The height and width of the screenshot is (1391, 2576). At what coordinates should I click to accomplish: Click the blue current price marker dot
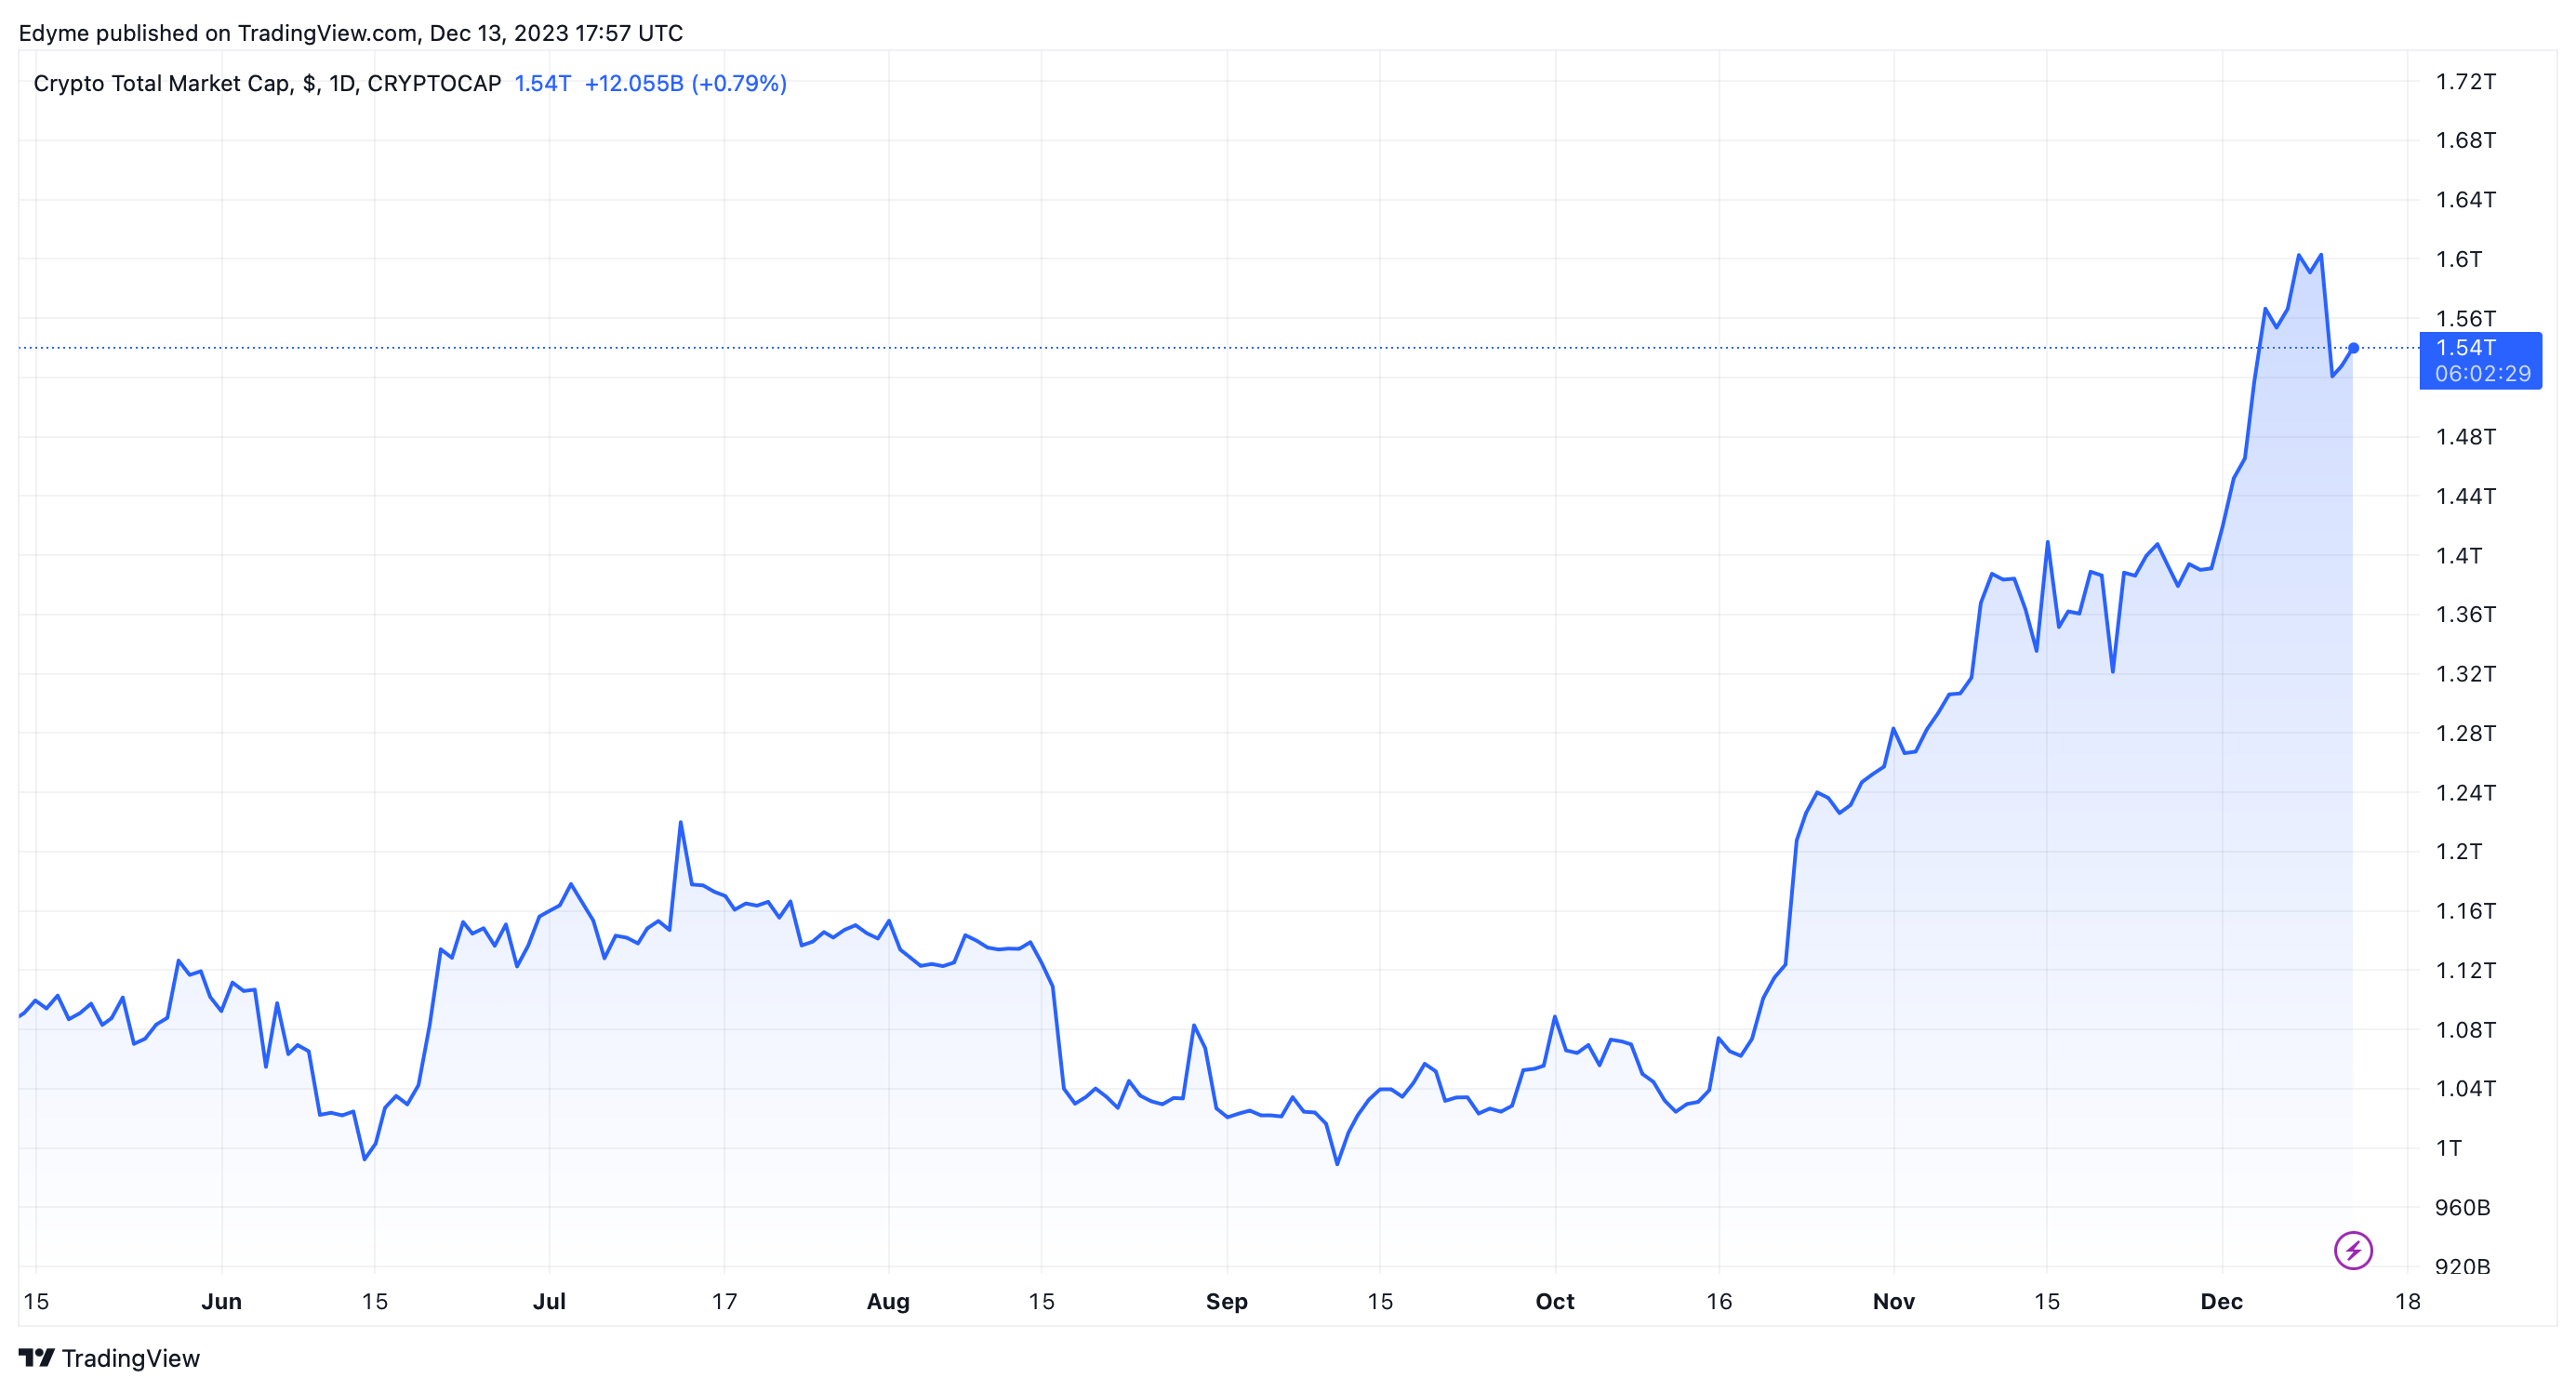[2353, 348]
